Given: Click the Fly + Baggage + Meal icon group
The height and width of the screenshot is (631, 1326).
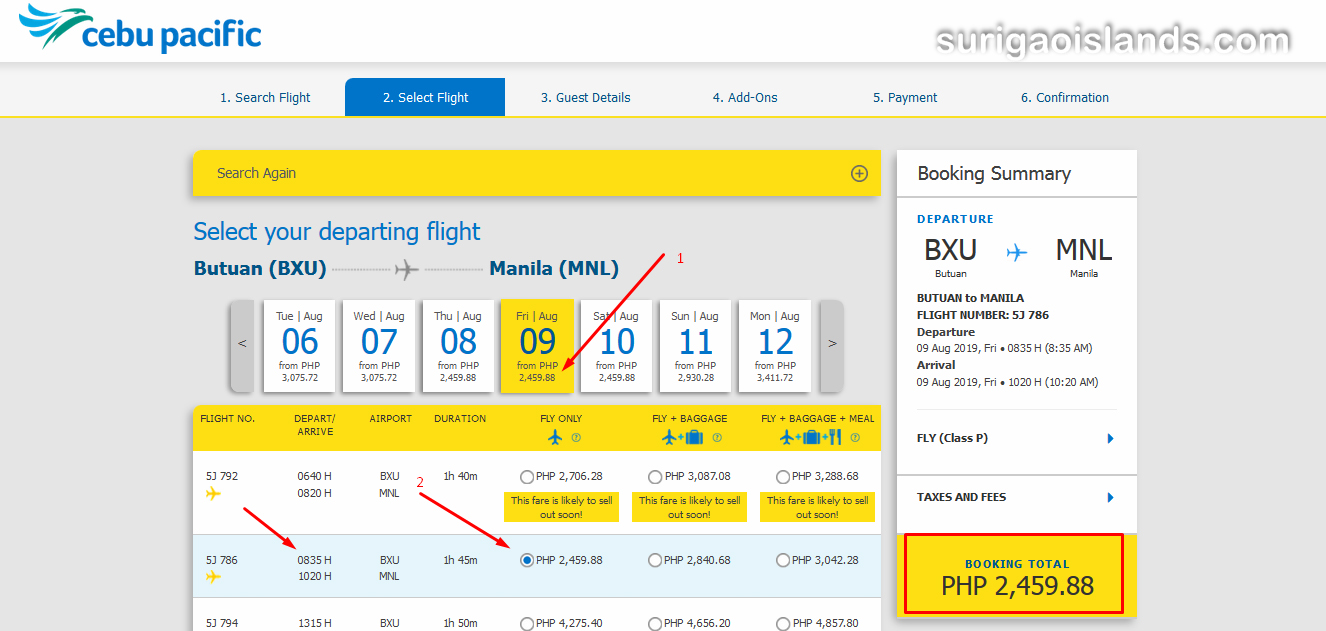Looking at the screenshot, I should pyautogui.click(x=810, y=437).
